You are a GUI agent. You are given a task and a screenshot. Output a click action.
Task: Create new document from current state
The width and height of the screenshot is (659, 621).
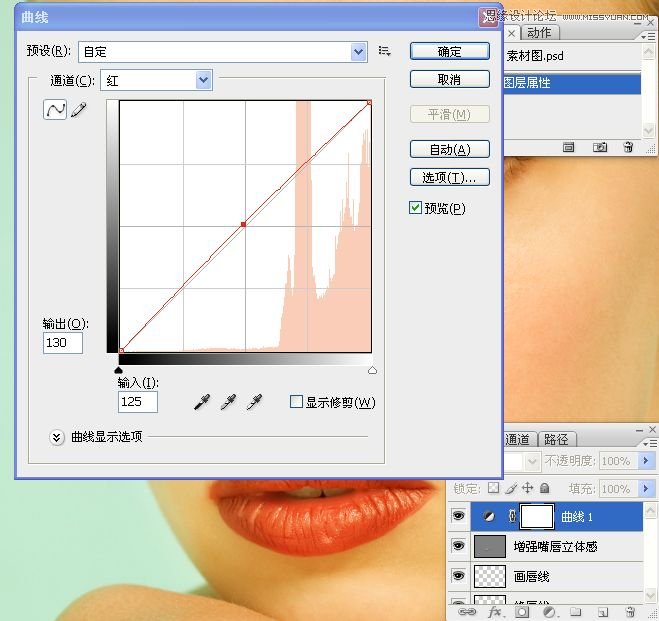569,147
